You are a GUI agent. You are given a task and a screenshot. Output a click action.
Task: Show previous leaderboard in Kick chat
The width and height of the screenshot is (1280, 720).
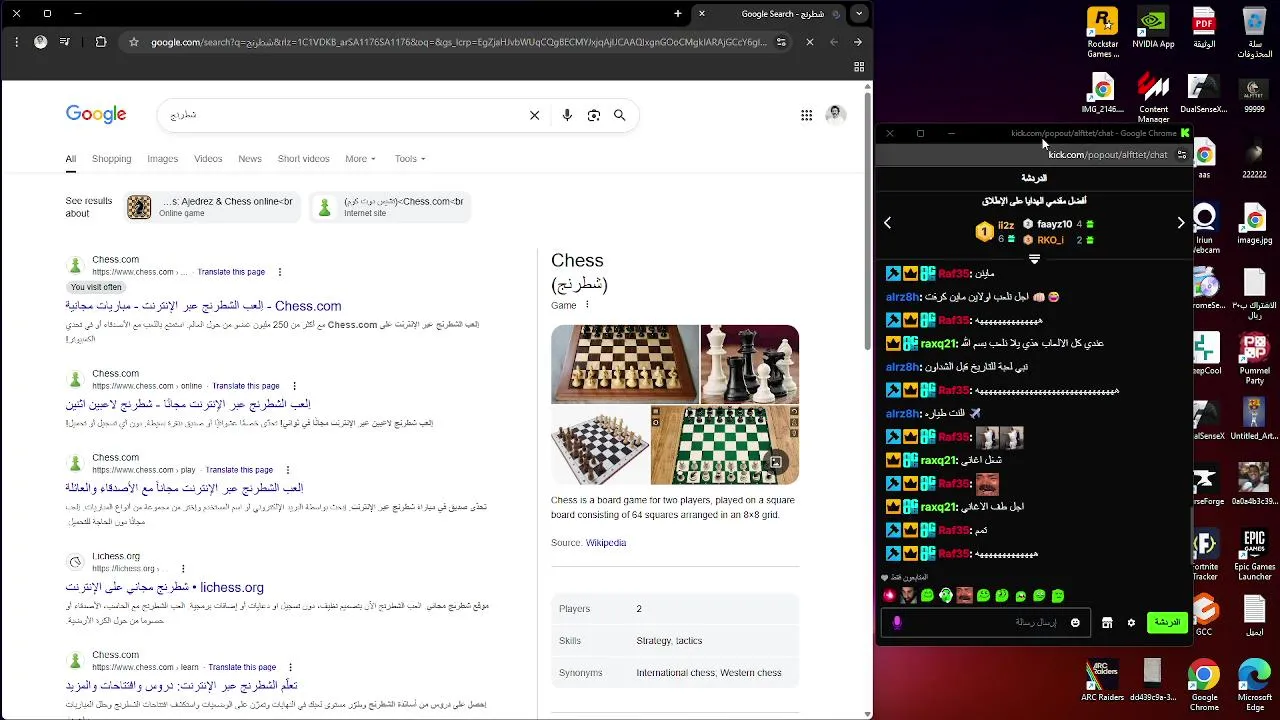click(x=887, y=223)
